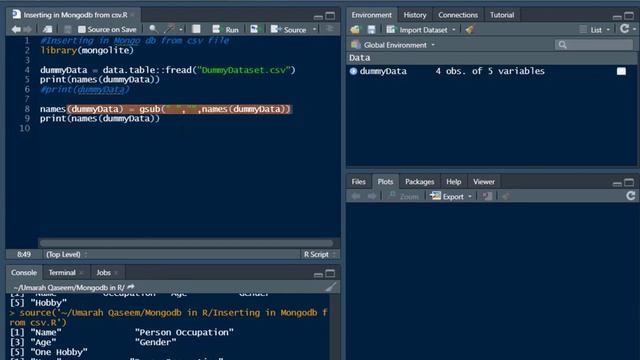
Task: Click the Environment search field
Action: click(x=594, y=45)
